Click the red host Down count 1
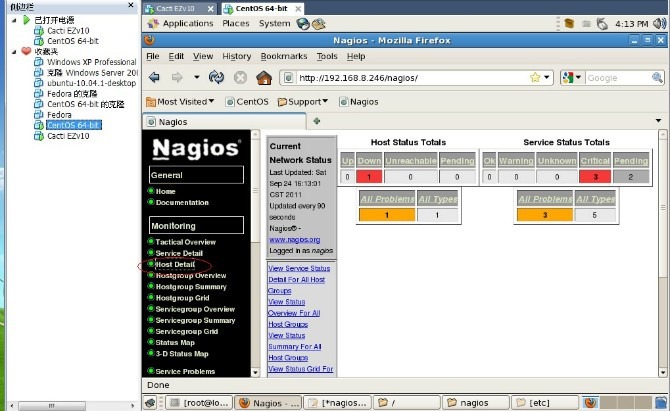Screen dimensions: 670x411 [369, 176]
